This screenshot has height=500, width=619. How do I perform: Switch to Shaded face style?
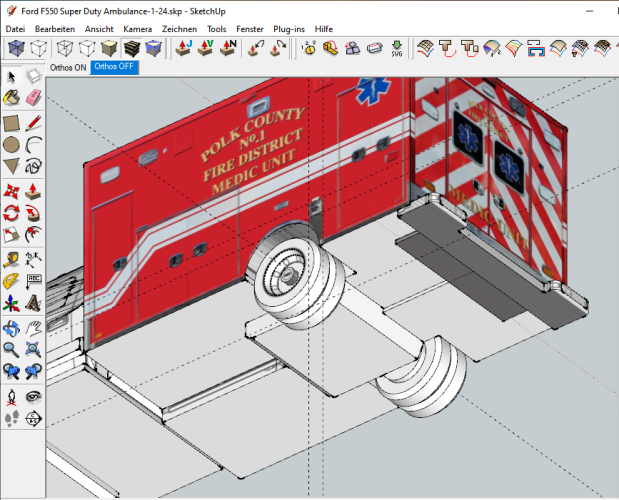coord(109,48)
